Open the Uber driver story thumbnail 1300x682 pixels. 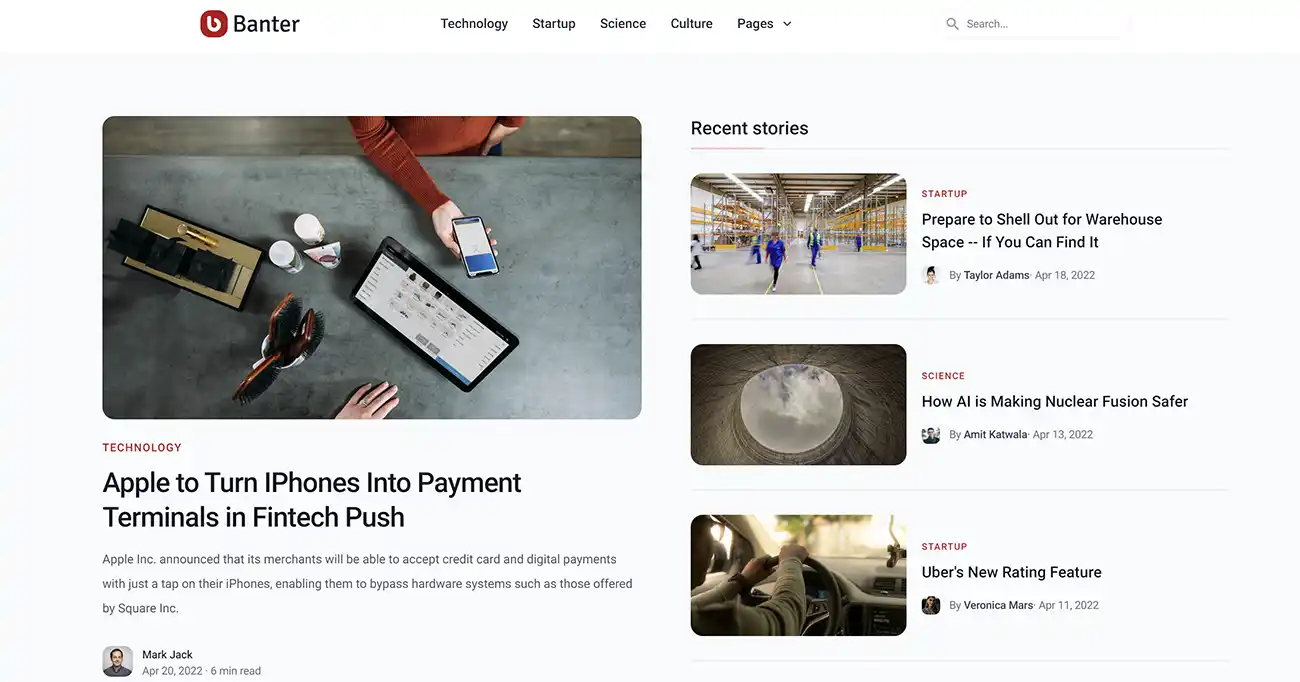tap(799, 575)
